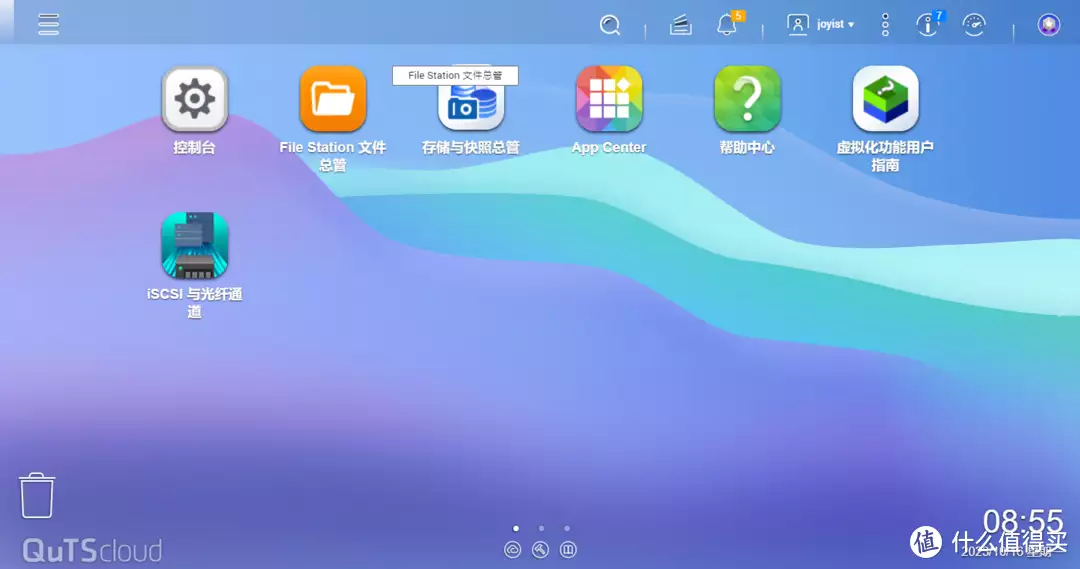
Task: Open the dashboard gauge icon
Action: click(x=974, y=25)
